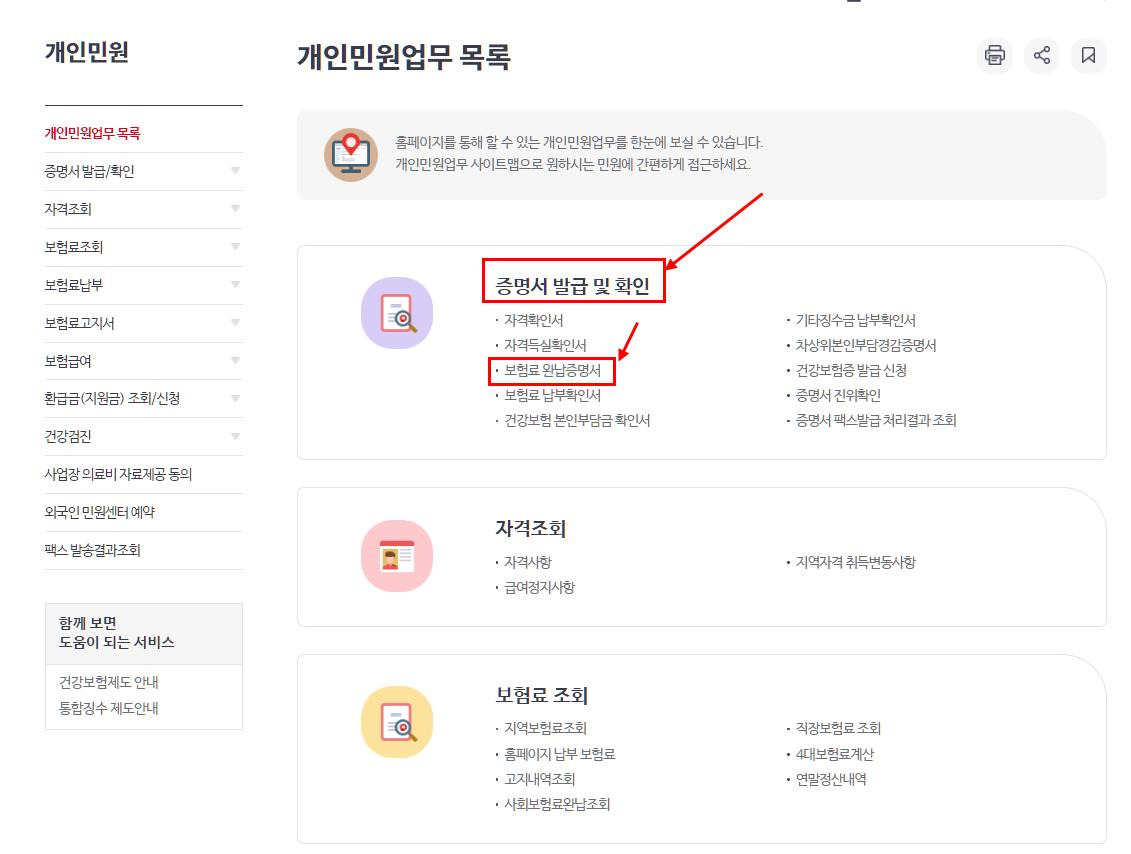Open 환급금(지원금) 조회/신청 sidebar menu
The width and height of the screenshot is (1131, 854).
(x=112, y=398)
